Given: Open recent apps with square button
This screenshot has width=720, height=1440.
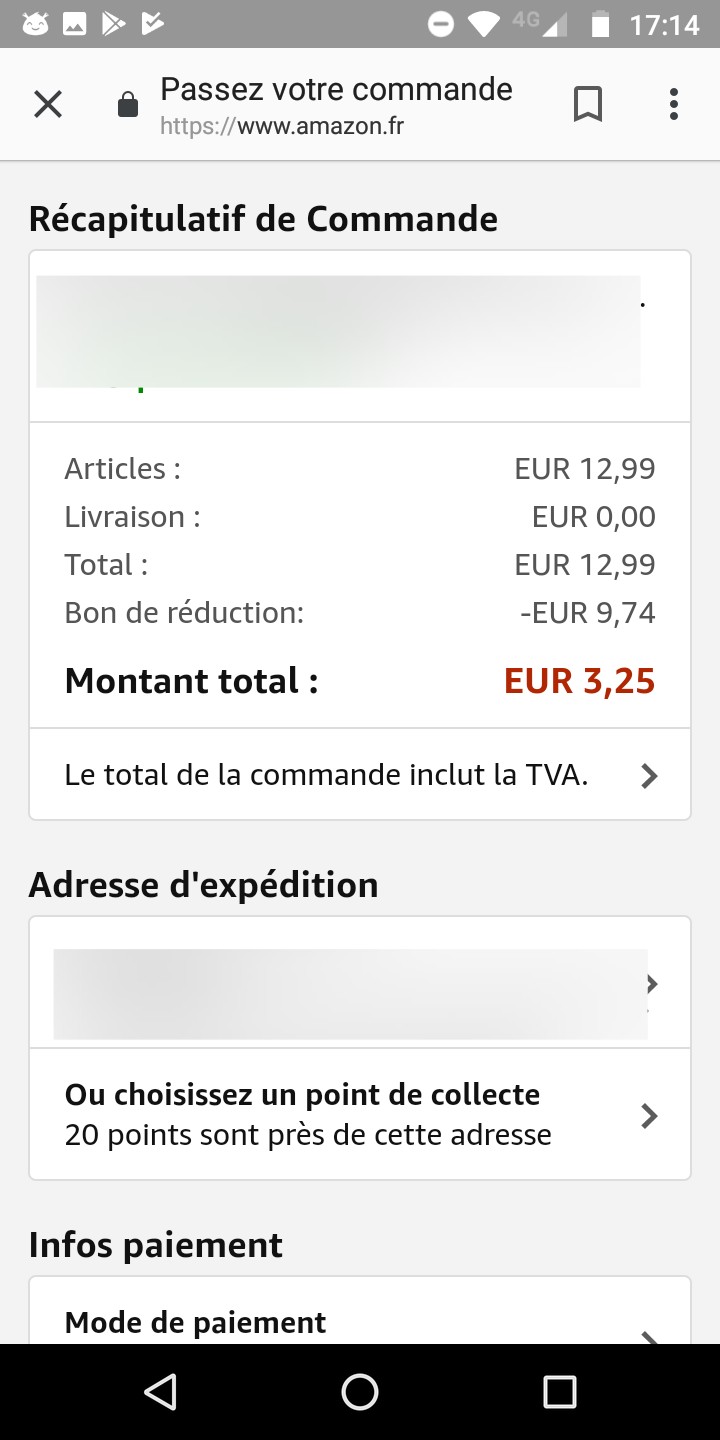Looking at the screenshot, I should point(559,1391).
